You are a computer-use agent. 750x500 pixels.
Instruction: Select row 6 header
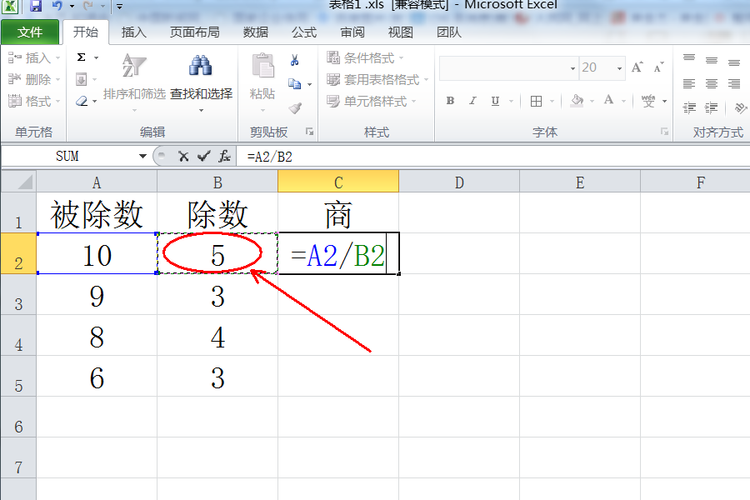click(18, 417)
